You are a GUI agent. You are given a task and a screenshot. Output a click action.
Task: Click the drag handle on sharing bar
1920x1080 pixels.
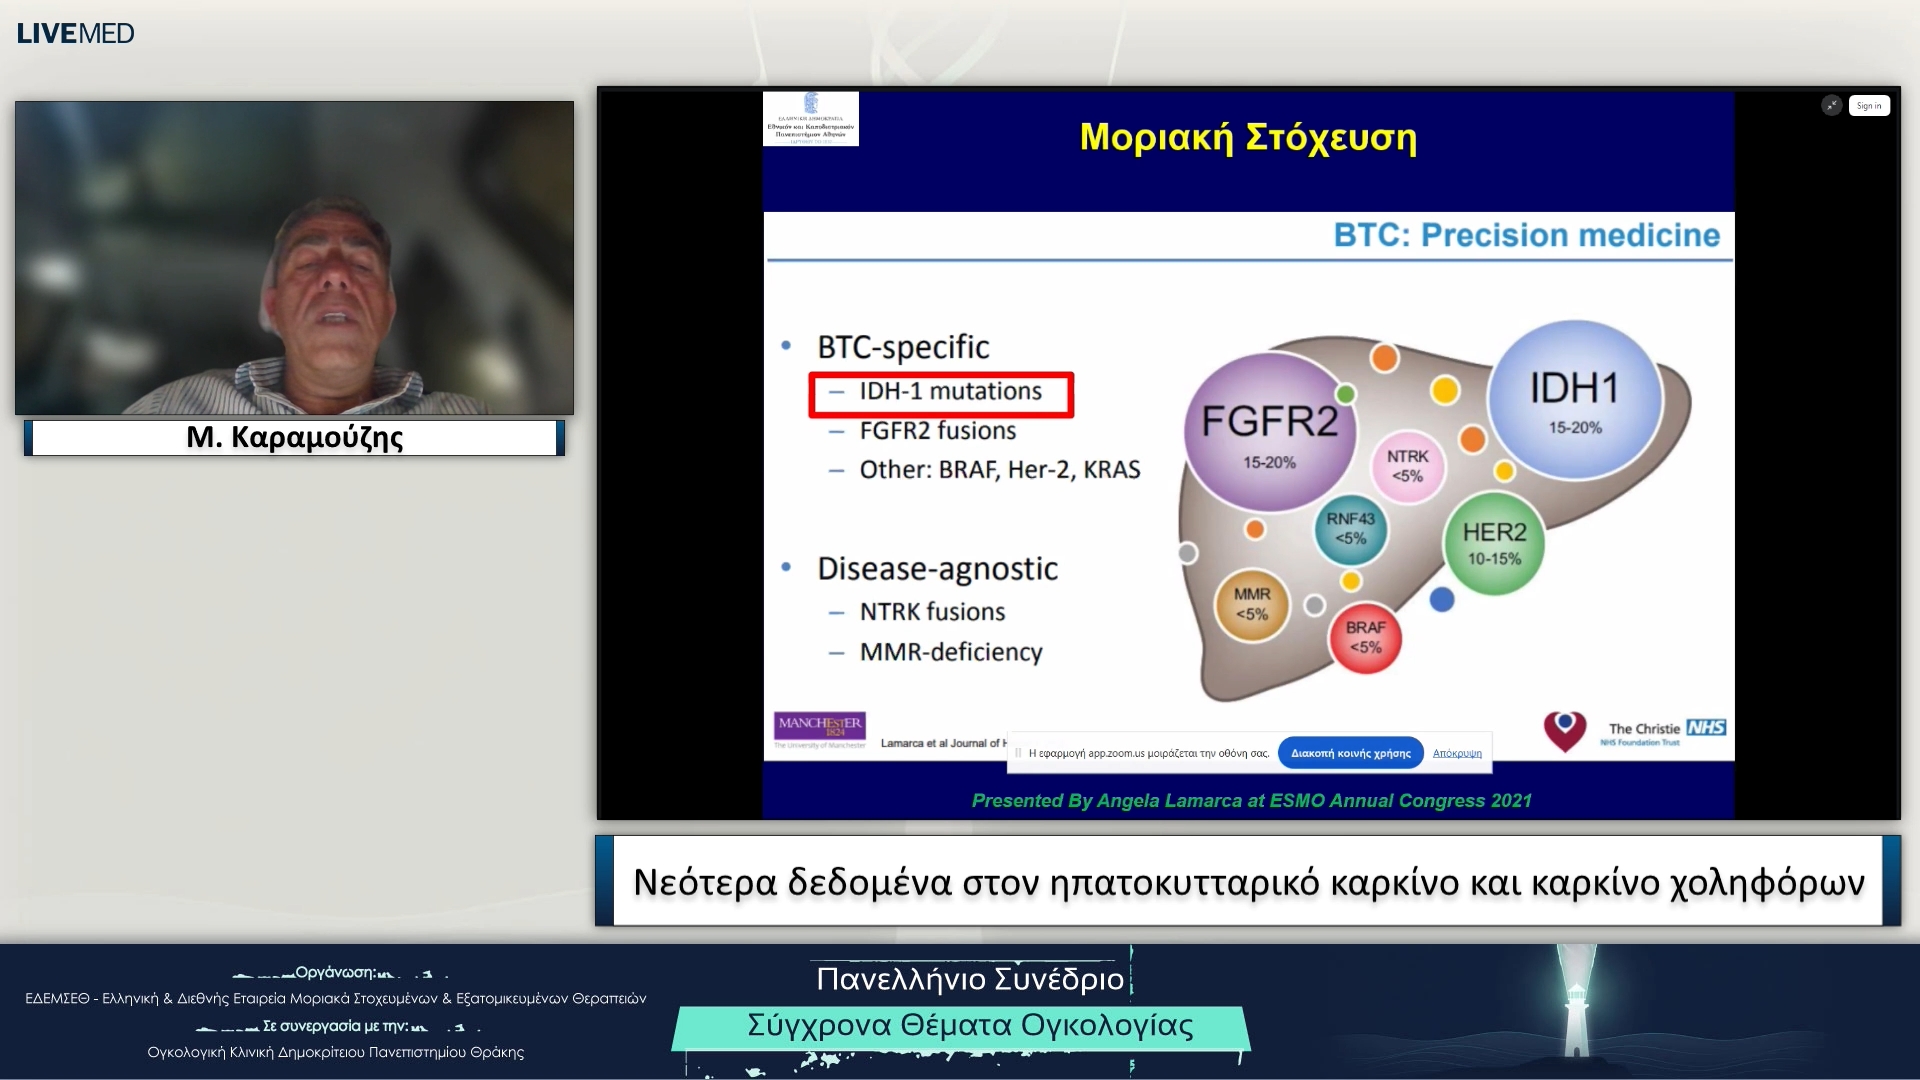(1018, 753)
